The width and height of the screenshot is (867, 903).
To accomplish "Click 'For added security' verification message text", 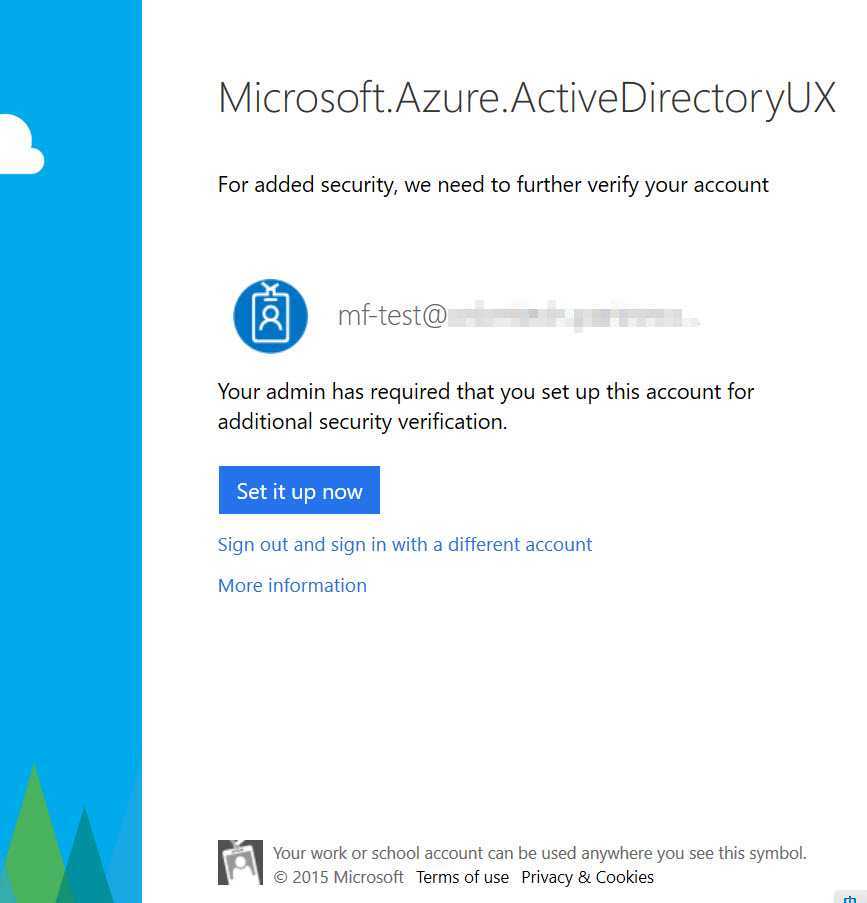I will click(493, 185).
